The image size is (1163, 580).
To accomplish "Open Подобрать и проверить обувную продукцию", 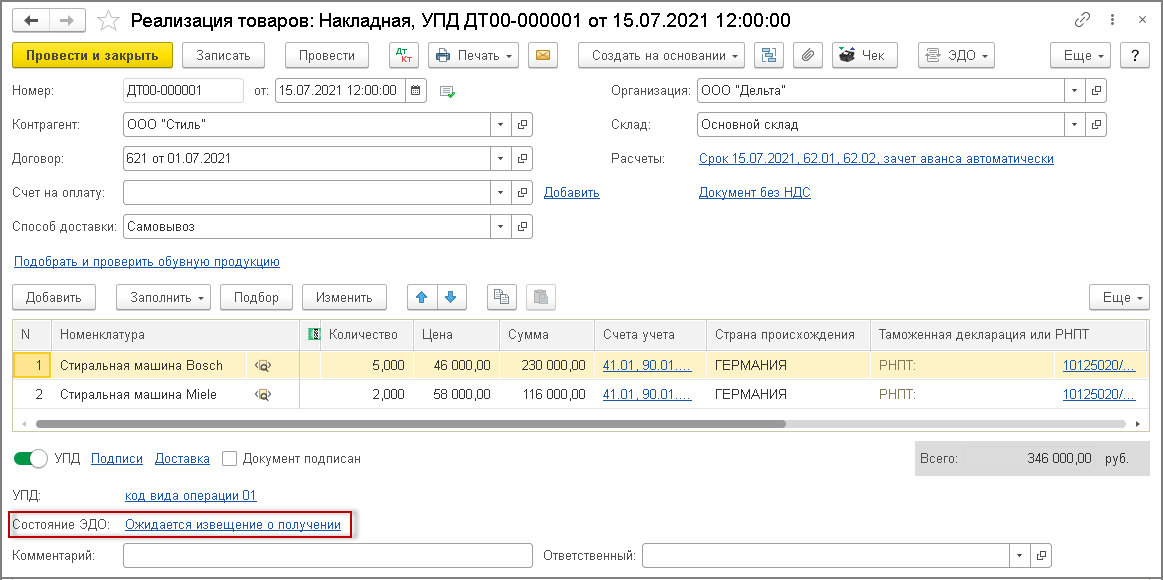I will [147, 261].
